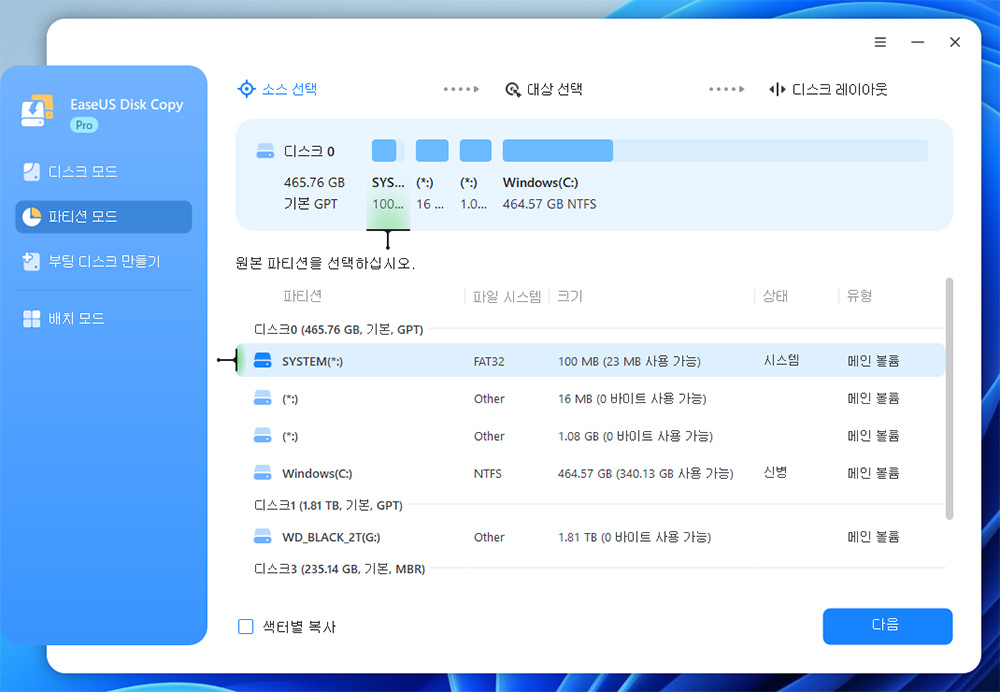
Task: Click the EaseUS Disk Copy logo icon
Action: 37,111
